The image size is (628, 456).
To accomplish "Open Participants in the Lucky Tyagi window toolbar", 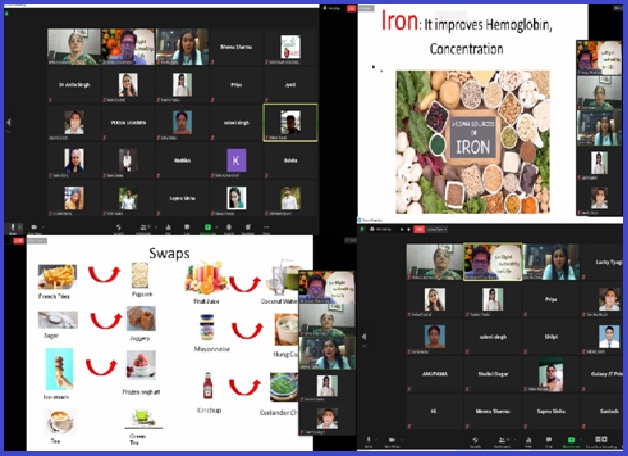I will tap(500, 440).
